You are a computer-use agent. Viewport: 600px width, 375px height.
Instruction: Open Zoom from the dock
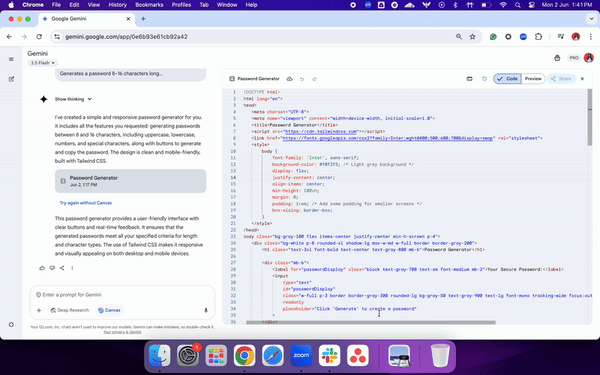(x=301, y=355)
